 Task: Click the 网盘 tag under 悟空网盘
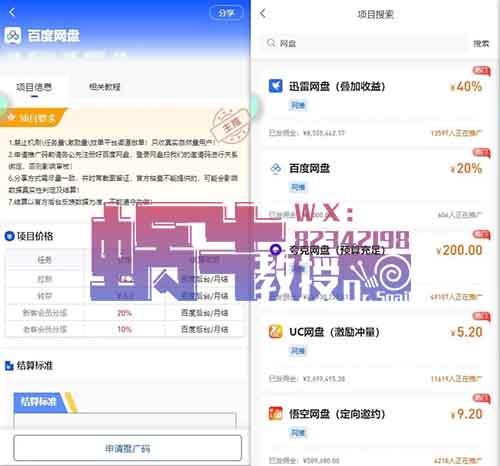(298, 433)
